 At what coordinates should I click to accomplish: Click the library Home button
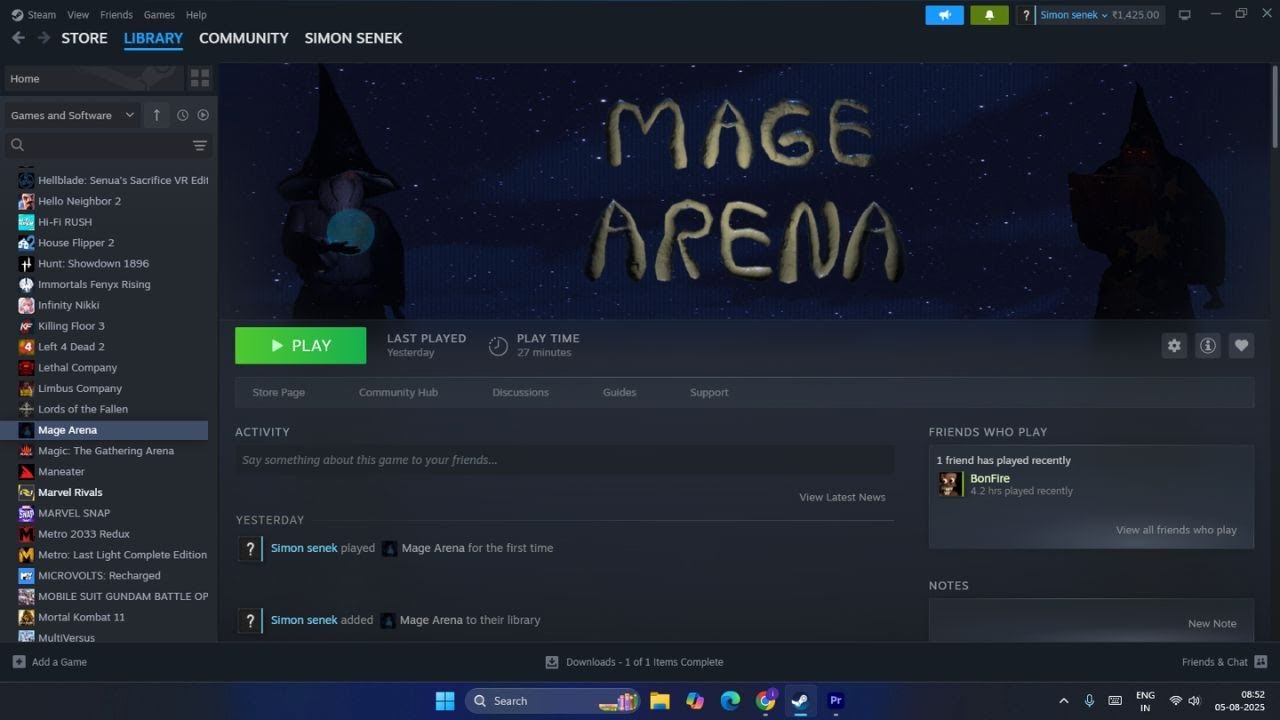[x=95, y=79]
